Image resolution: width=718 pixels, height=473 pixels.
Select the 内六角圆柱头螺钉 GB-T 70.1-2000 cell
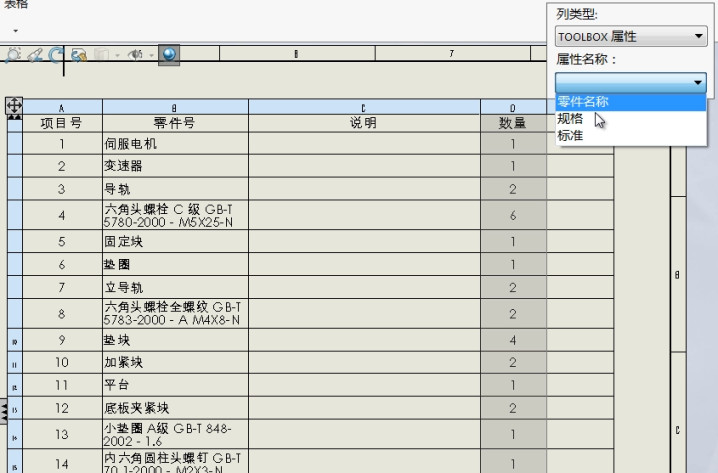tap(175, 462)
